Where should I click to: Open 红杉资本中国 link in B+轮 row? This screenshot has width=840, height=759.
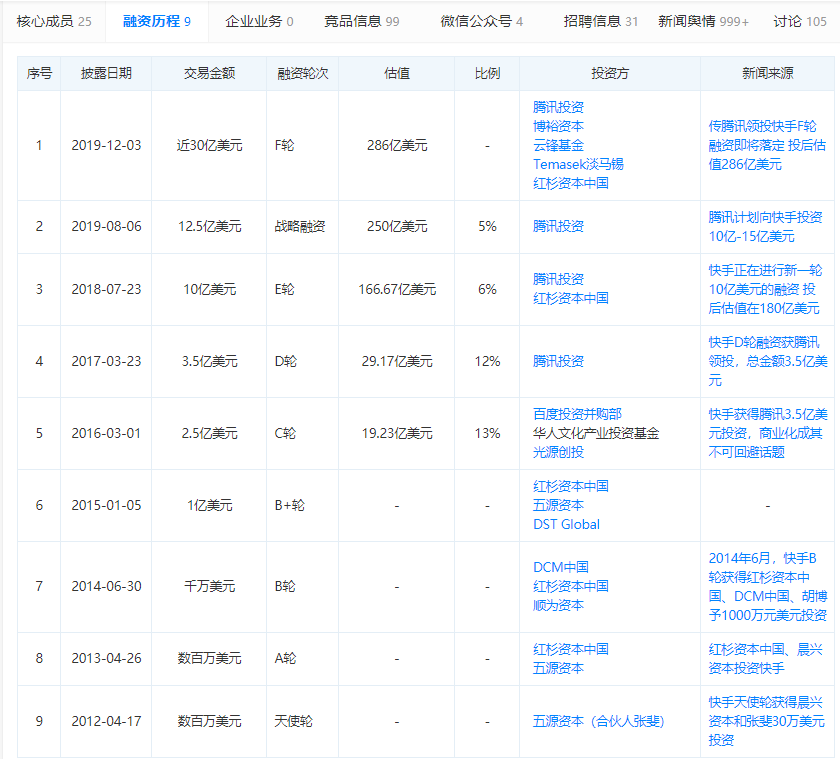point(571,486)
